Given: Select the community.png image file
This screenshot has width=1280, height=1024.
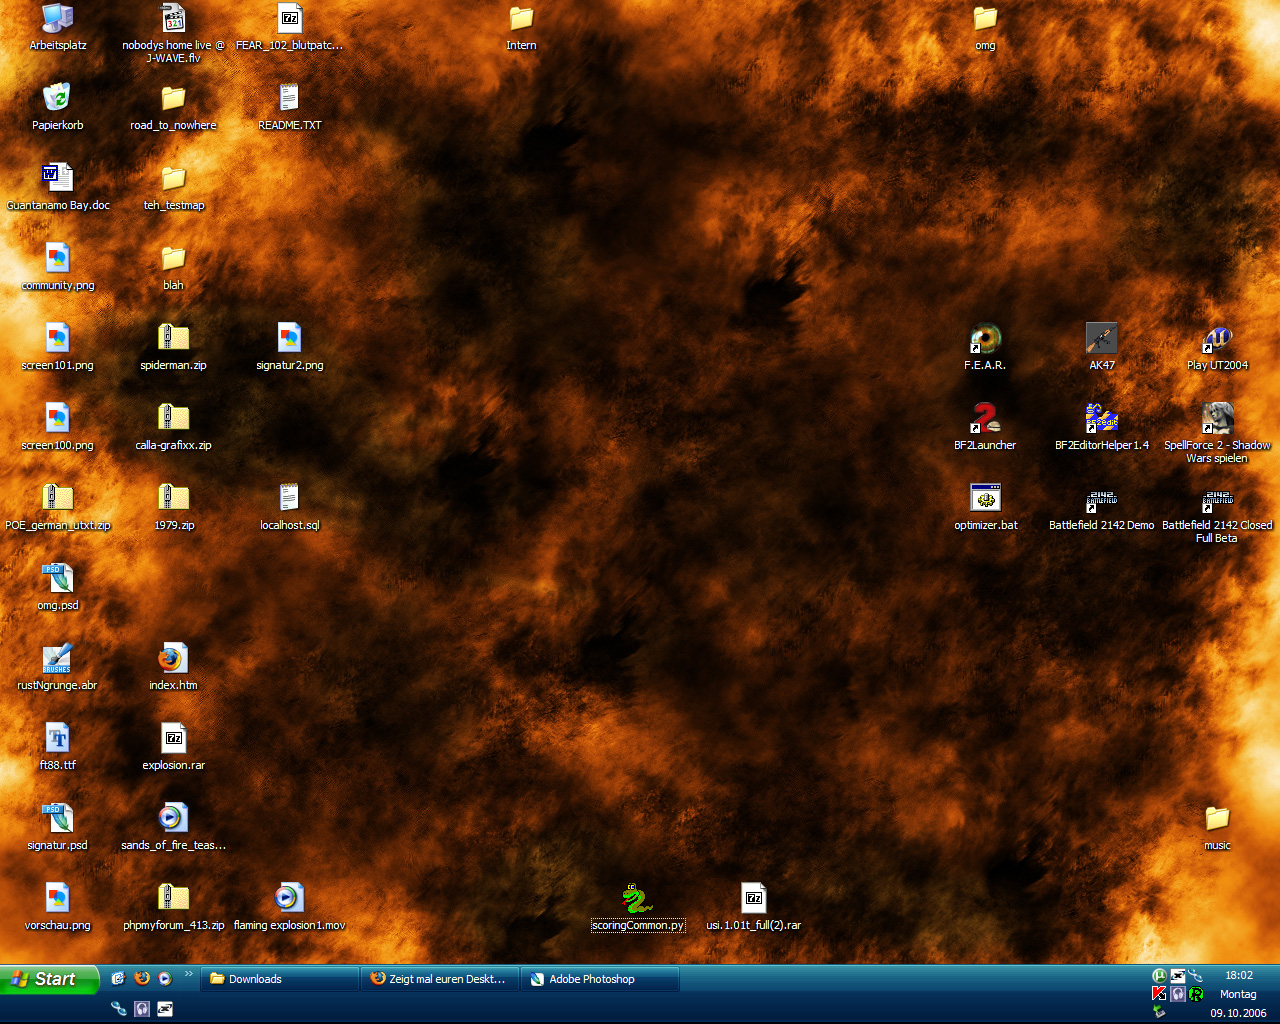Looking at the screenshot, I should point(58,267).
